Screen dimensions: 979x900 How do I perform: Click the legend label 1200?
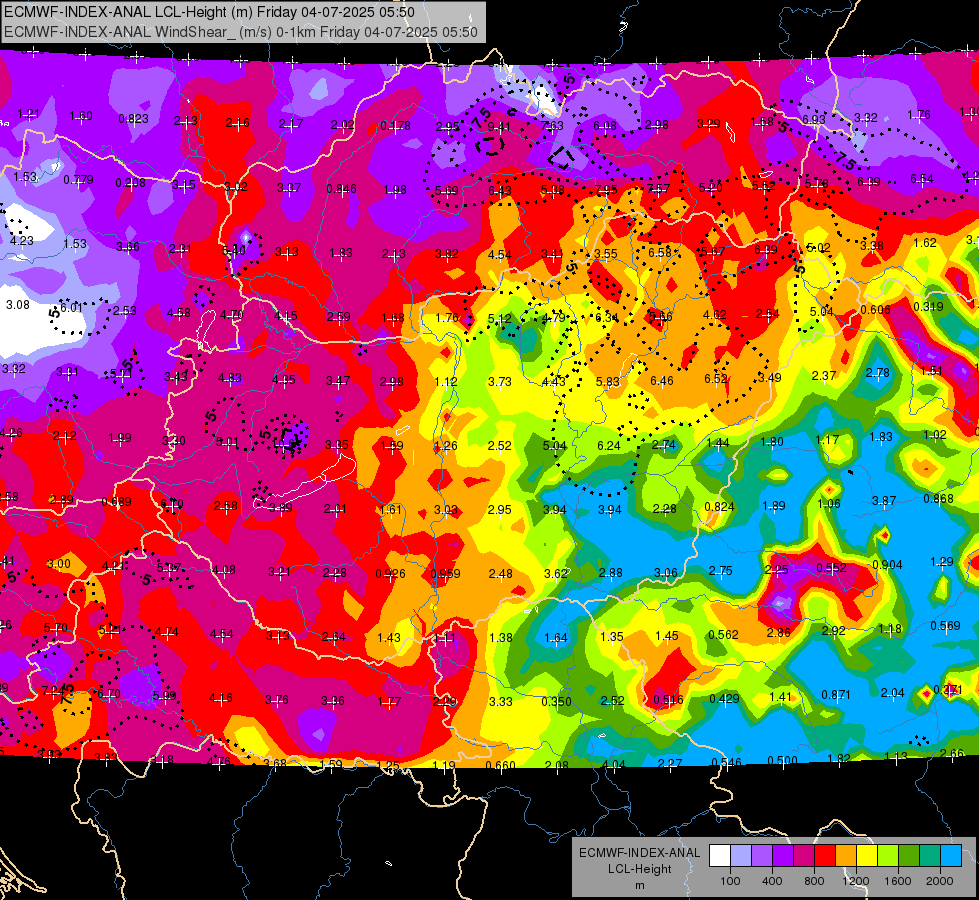(x=855, y=881)
